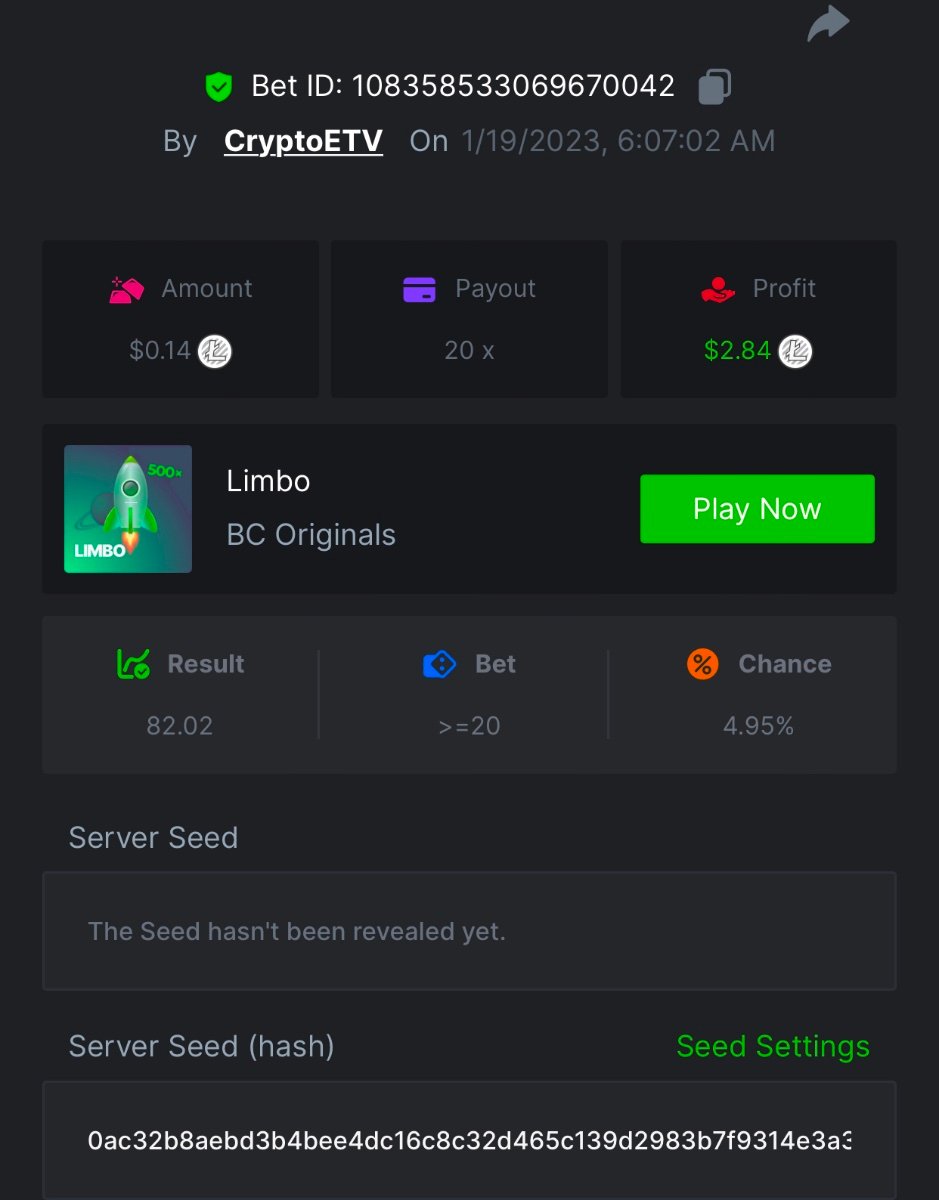This screenshot has width=939, height=1200.
Task: Click the share arrow icon
Action: click(x=828, y=24)
